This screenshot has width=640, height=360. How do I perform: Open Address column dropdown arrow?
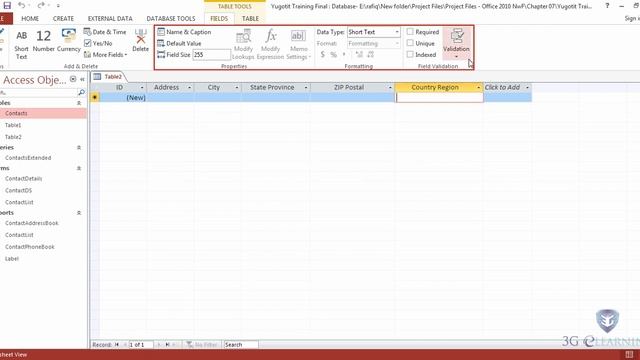click(x=189, y=87)
